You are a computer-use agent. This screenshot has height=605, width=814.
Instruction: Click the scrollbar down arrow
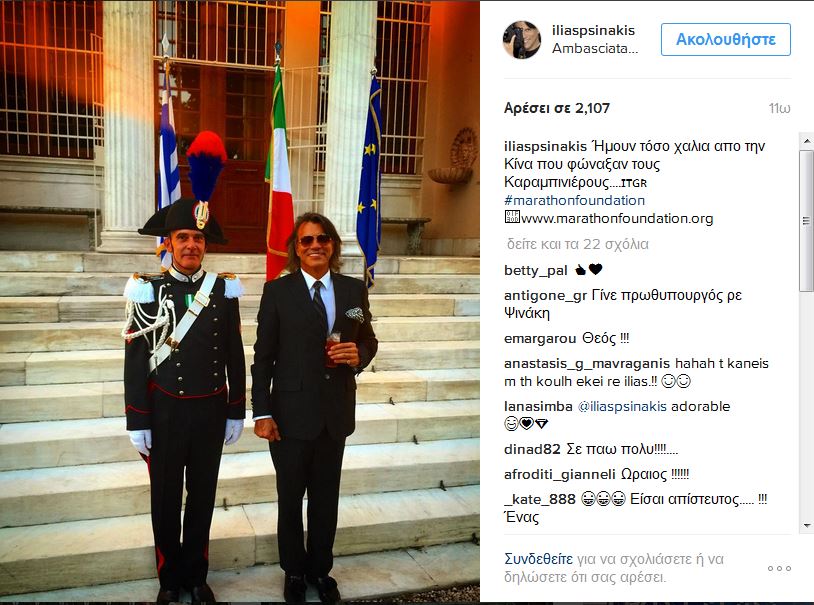pyautogui.click(x=807, y=526)
